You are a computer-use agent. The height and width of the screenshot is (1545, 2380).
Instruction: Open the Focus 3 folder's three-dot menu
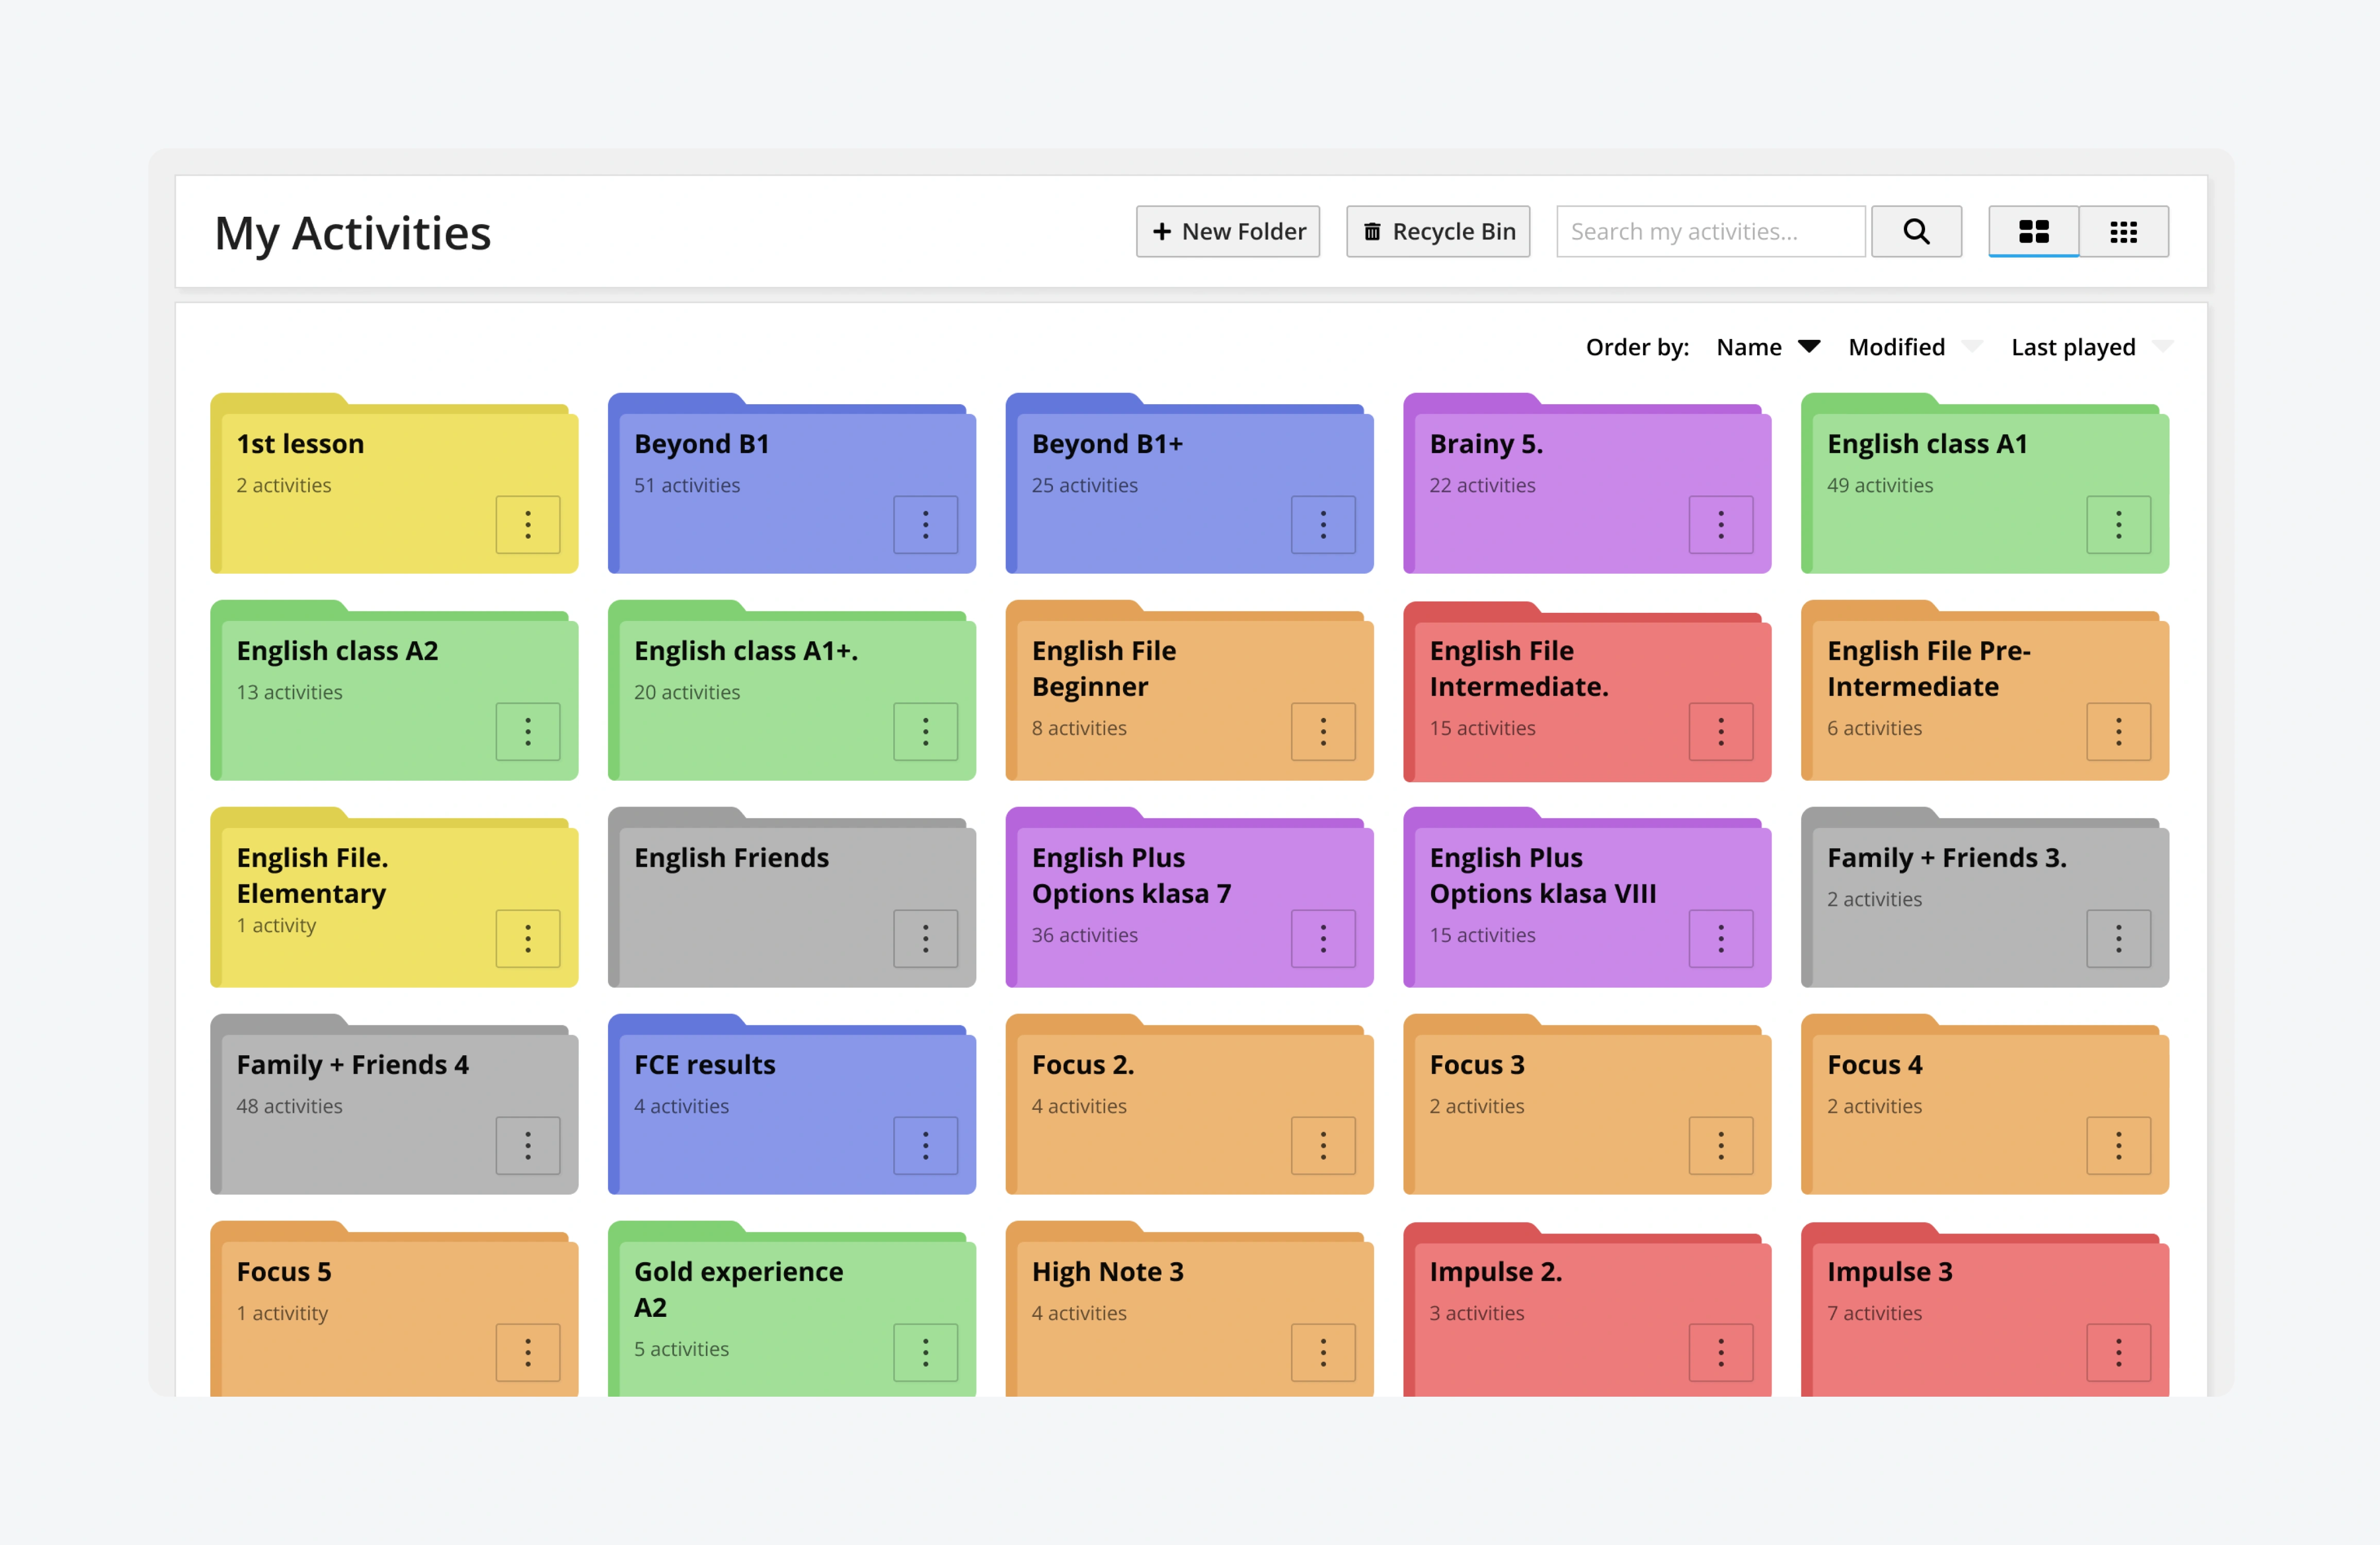coord(1721,1145)
